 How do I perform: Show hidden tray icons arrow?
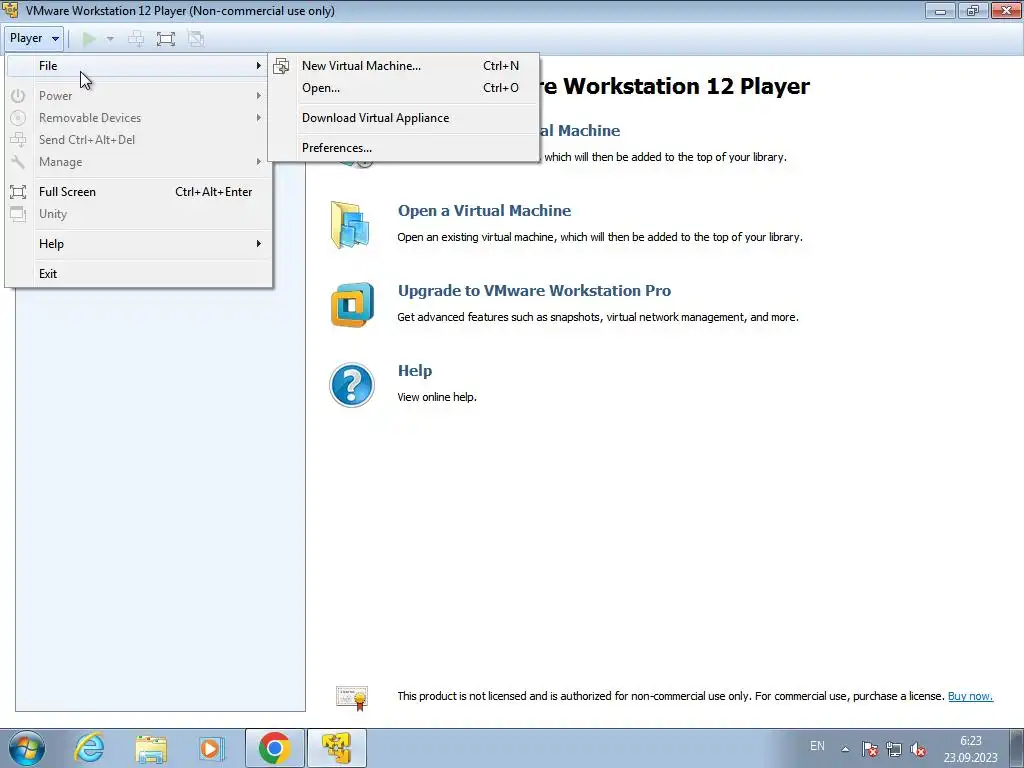point(845,749)
